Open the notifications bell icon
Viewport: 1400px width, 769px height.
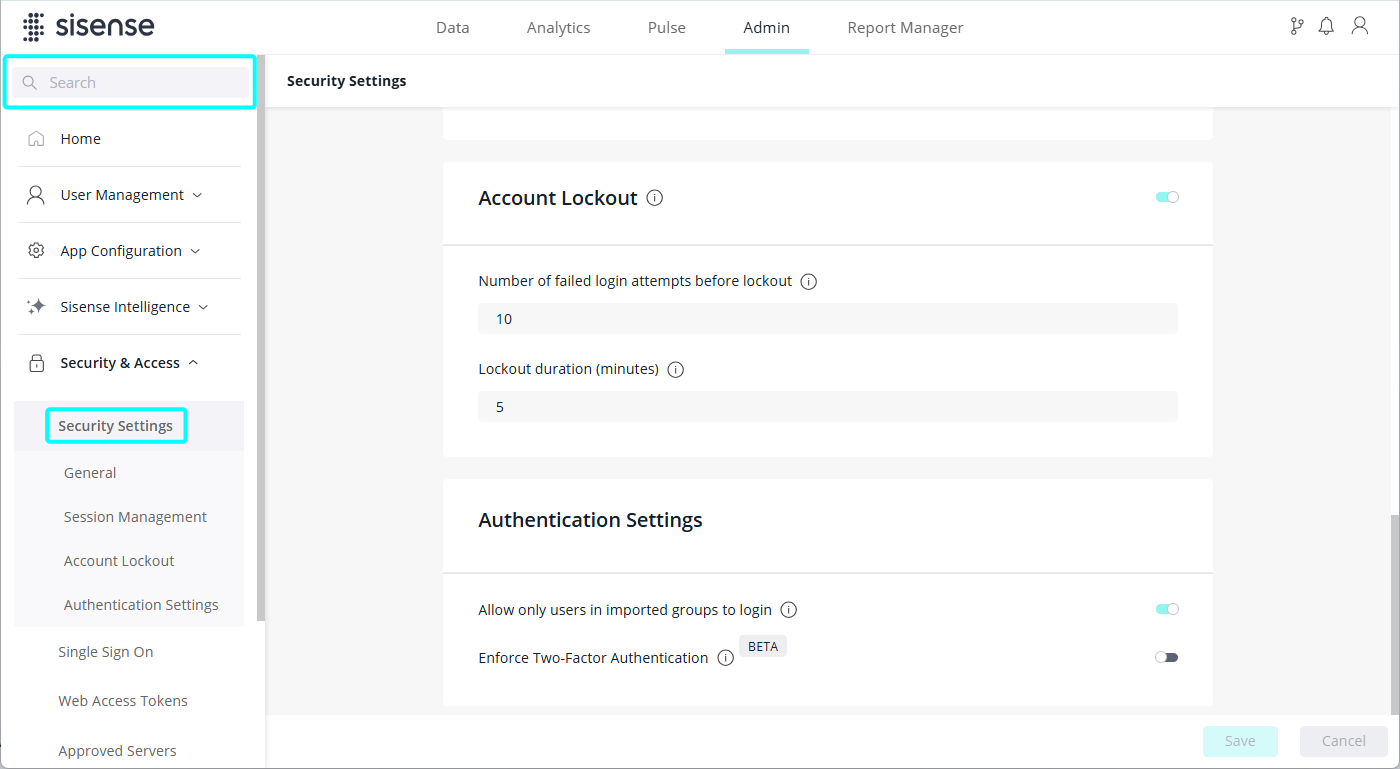[x=1326, y=27]
